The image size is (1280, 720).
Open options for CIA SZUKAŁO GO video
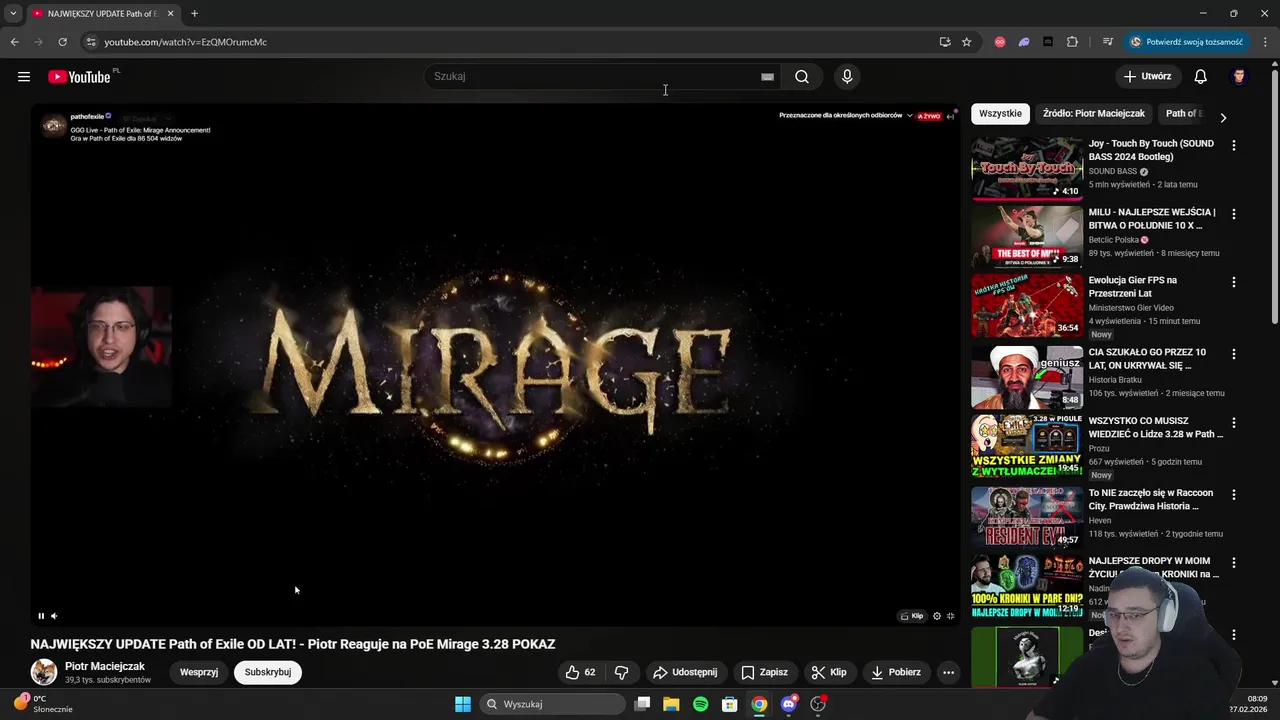(x=1233, y=354)
